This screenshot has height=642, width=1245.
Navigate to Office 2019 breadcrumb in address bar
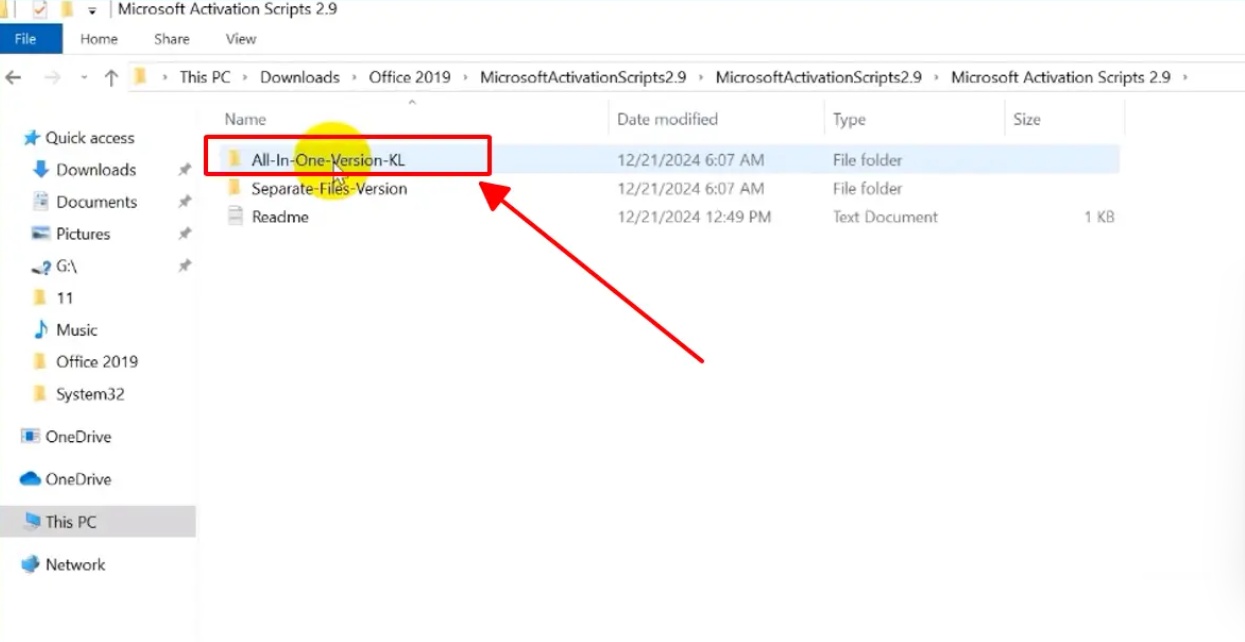tap(410, 77)
